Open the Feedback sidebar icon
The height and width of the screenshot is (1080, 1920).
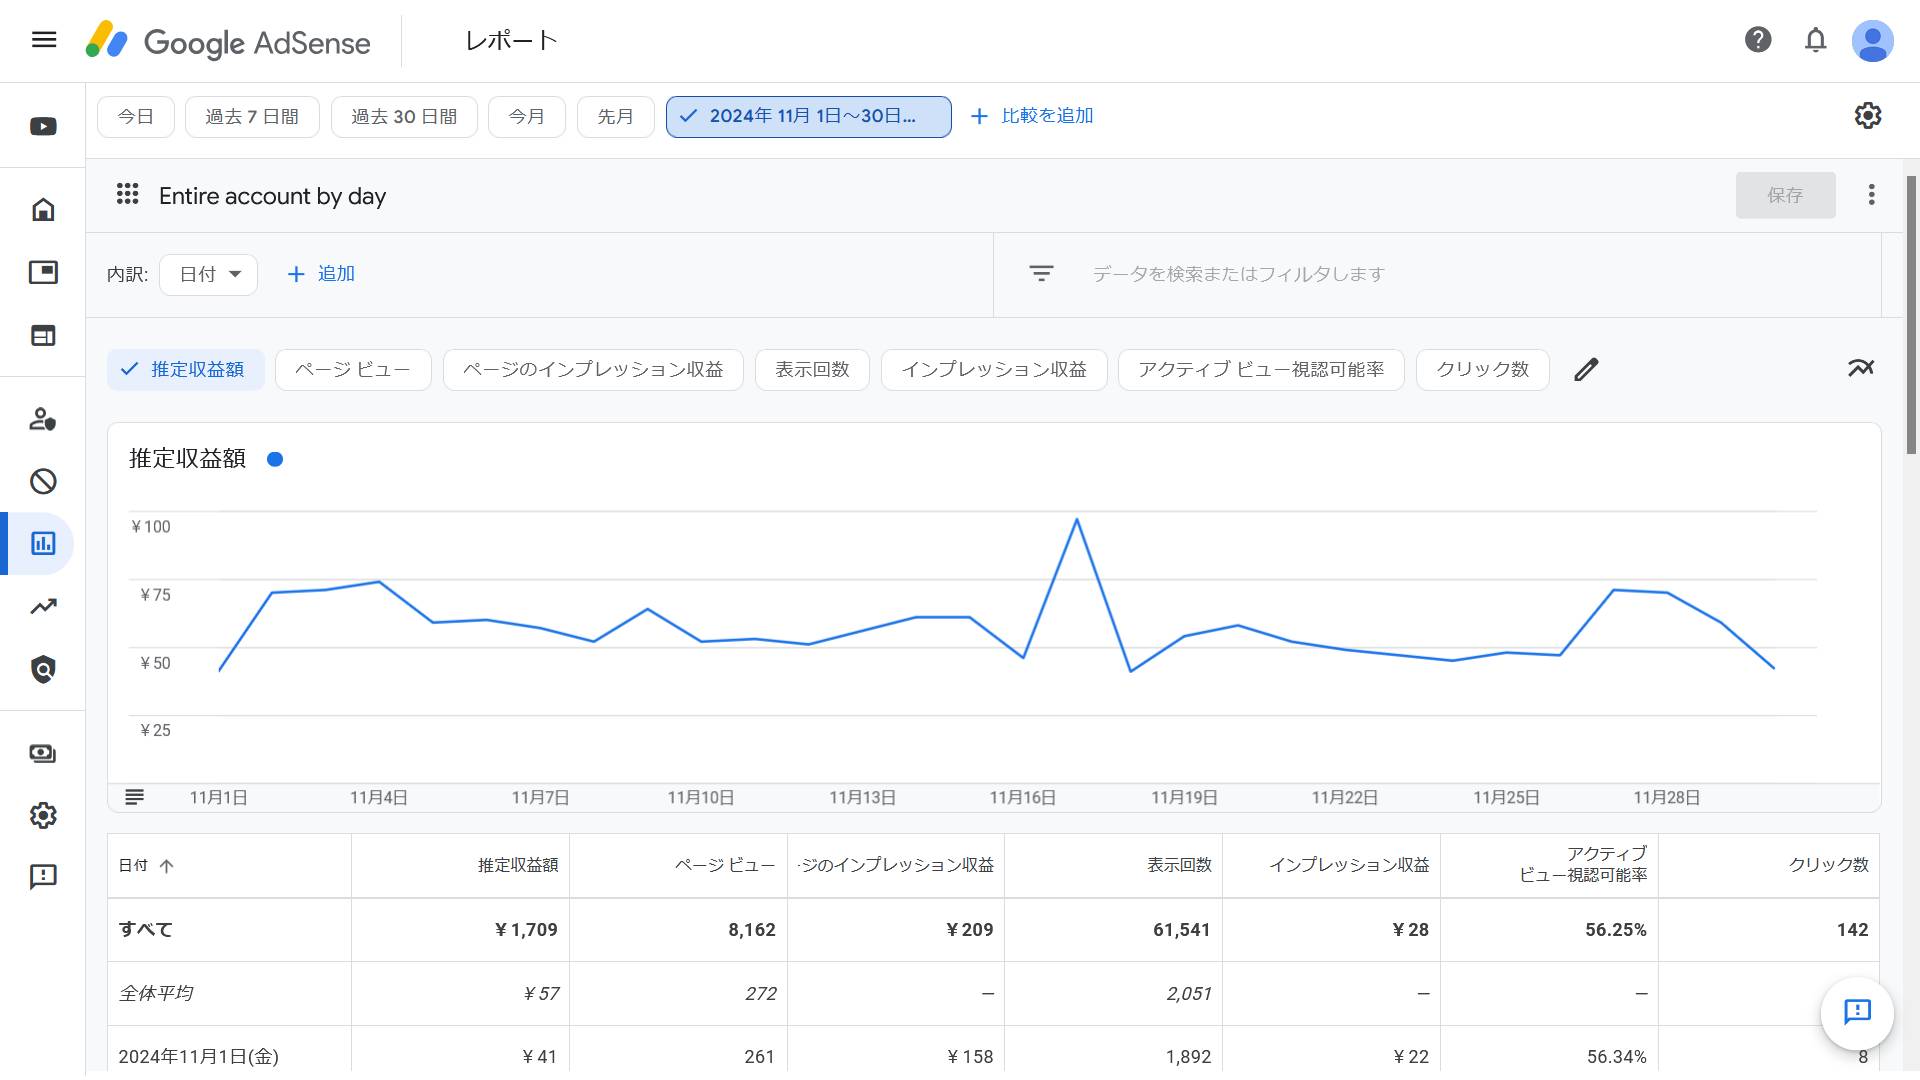[43, 877]
